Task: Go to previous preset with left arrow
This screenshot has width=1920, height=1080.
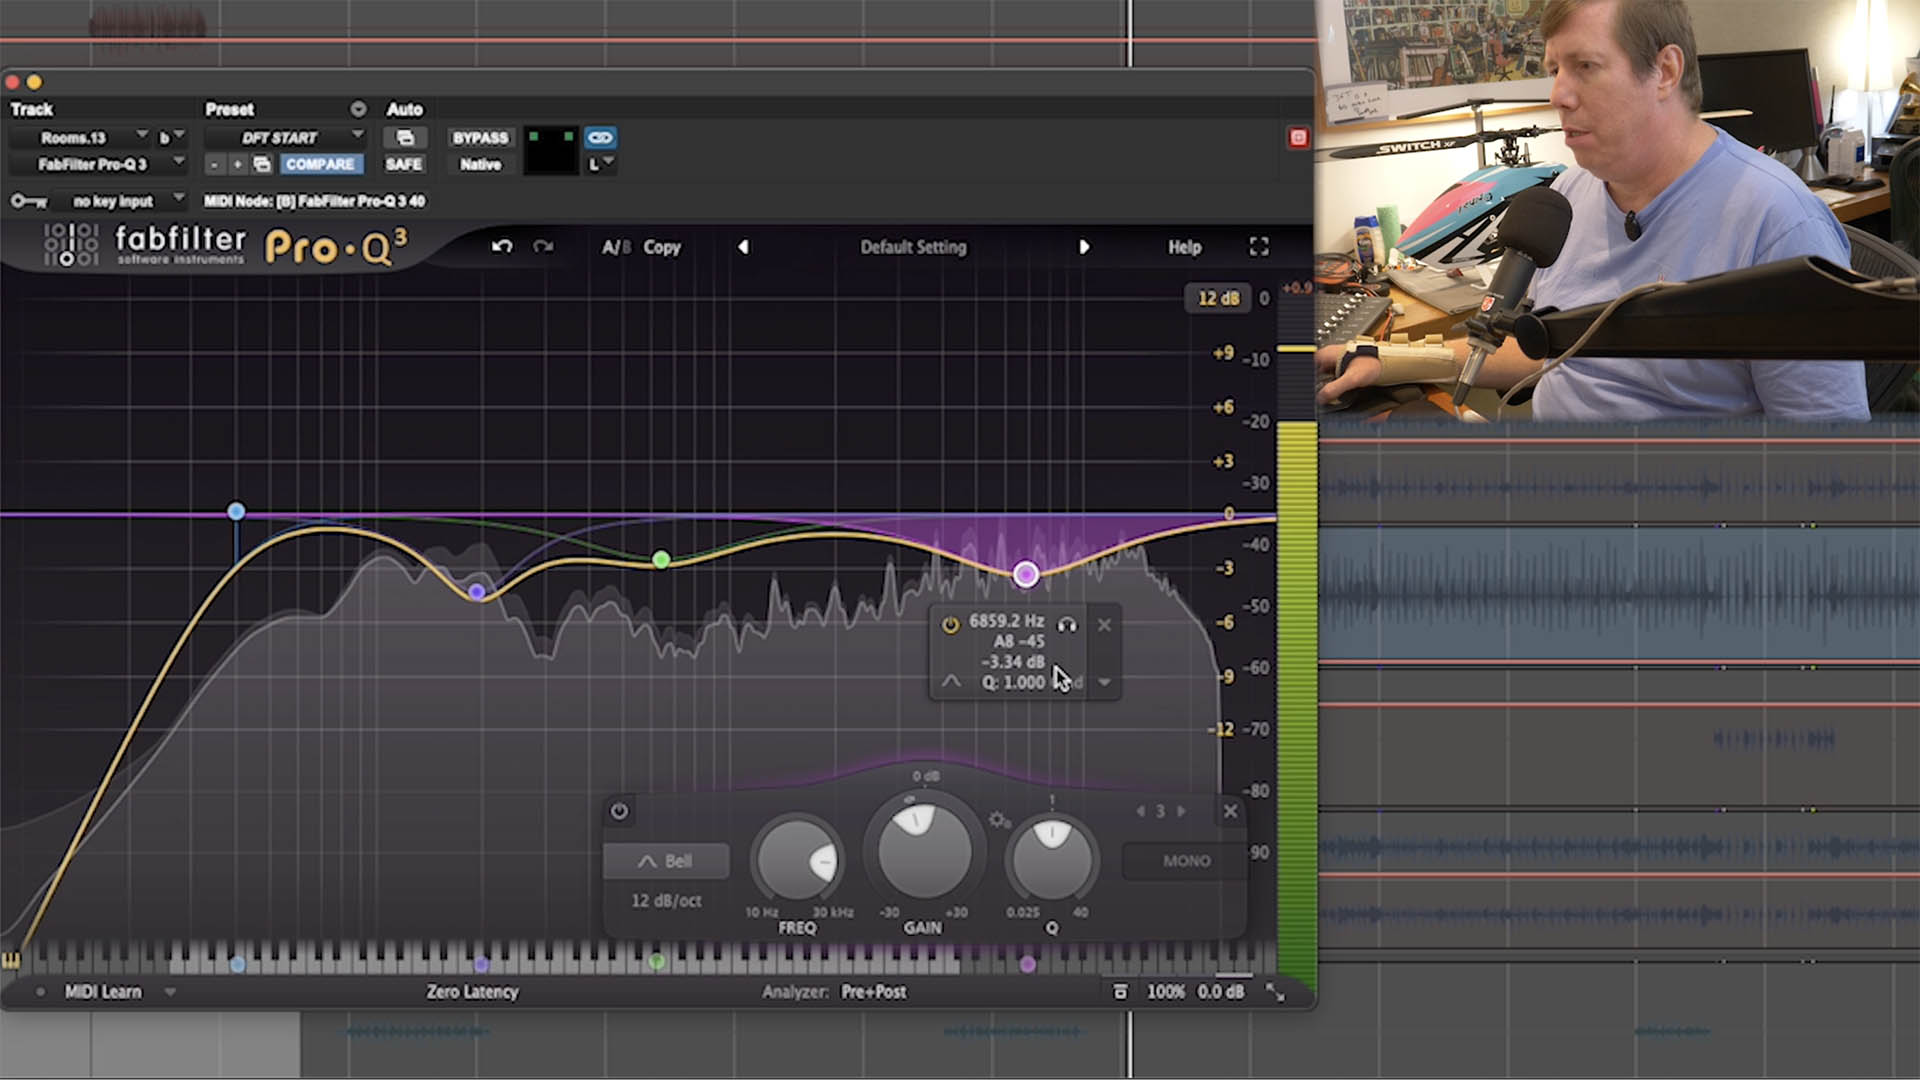Action: pyautogui.click(x=743, y=247)
